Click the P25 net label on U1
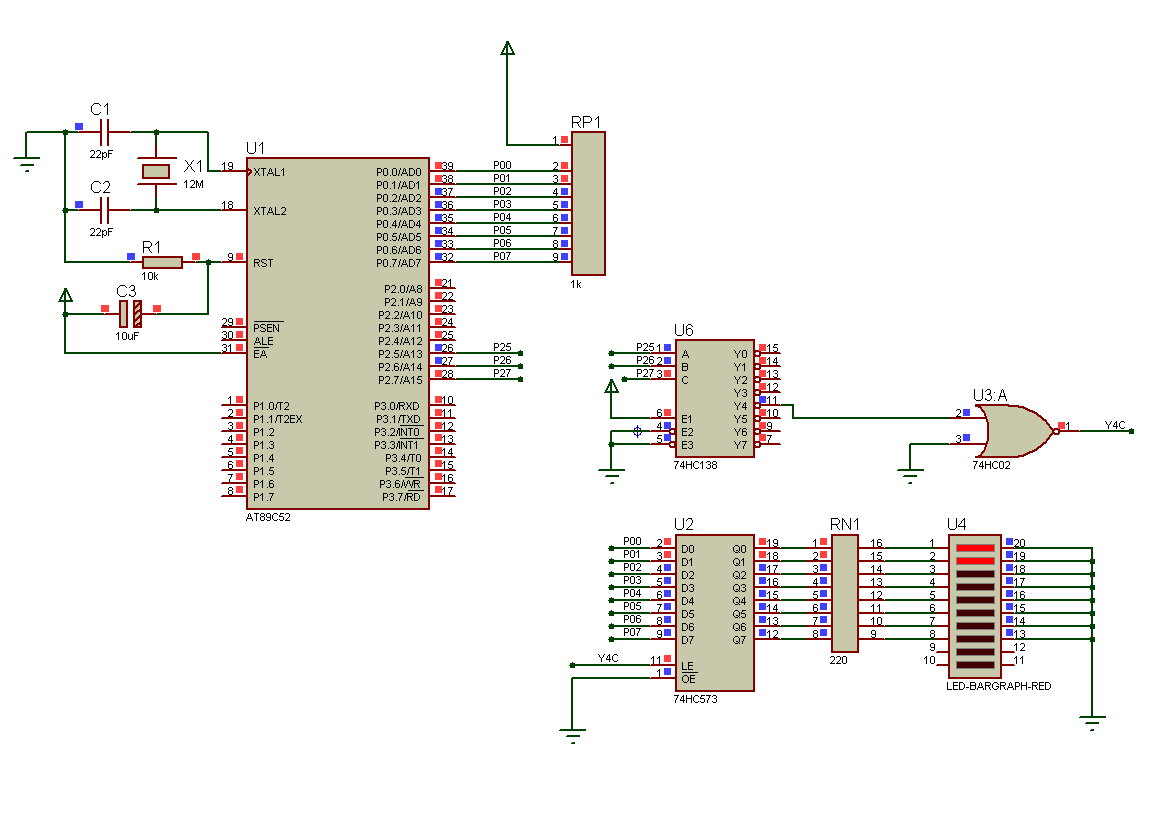This screenshot has height=818, width=1172. (x=502, y=347)
